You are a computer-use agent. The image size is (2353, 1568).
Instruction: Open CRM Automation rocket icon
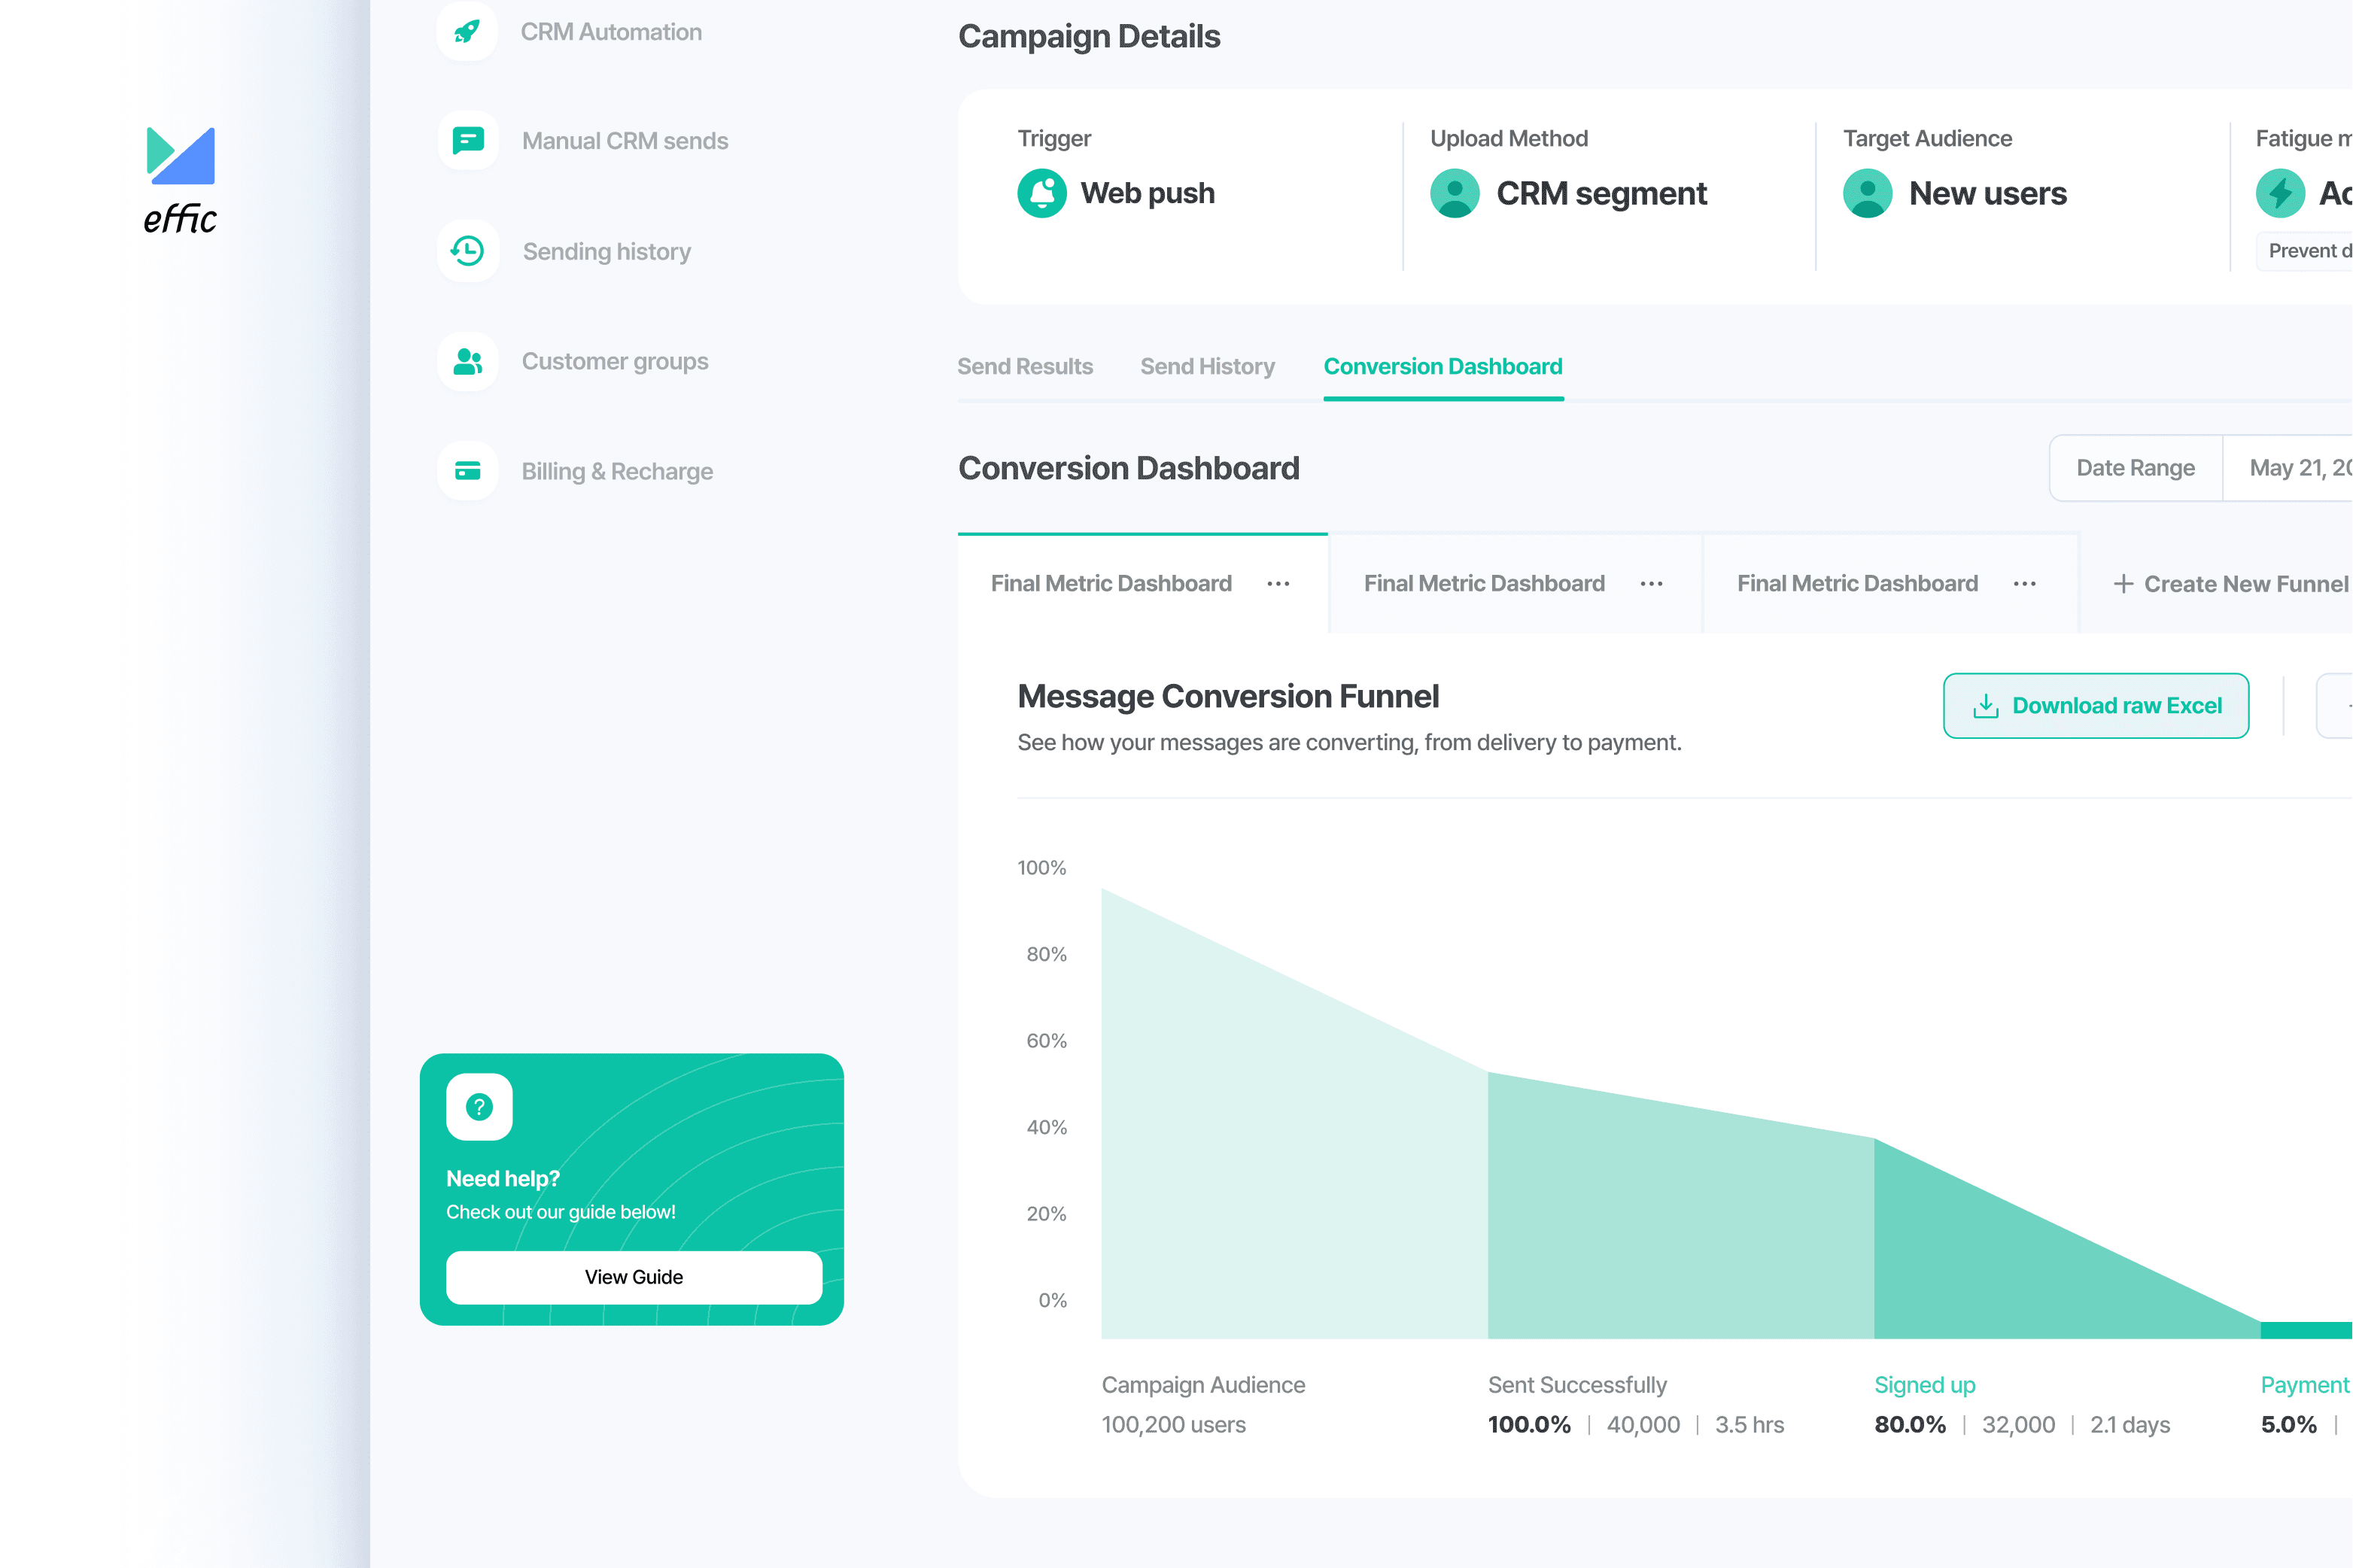pyautogui.click(x=467, y=31)
